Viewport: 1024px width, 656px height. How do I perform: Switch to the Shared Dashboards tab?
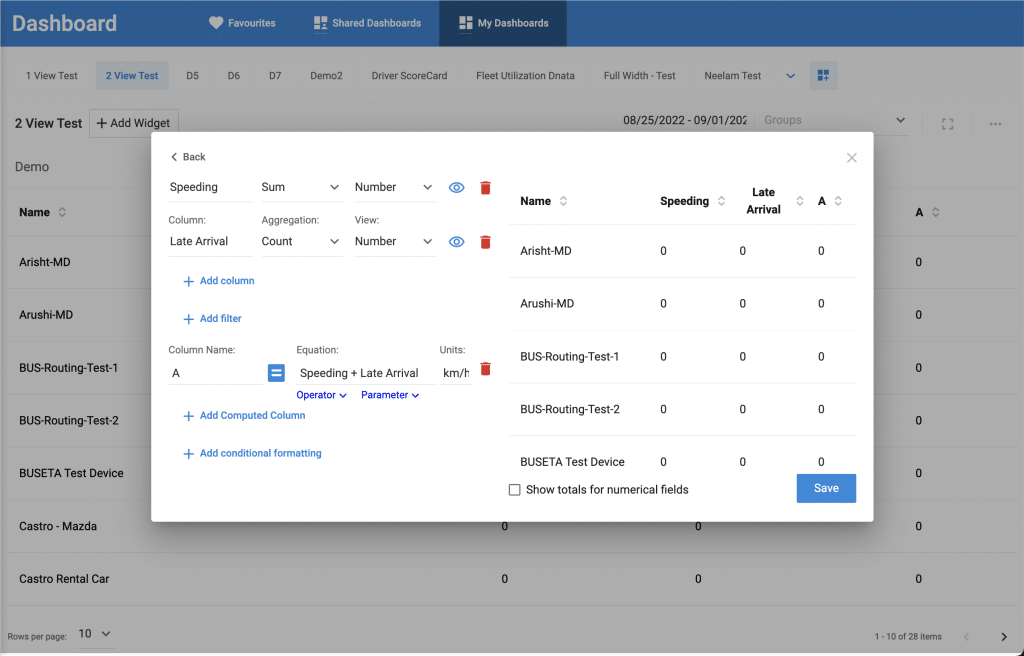point(366,23)
